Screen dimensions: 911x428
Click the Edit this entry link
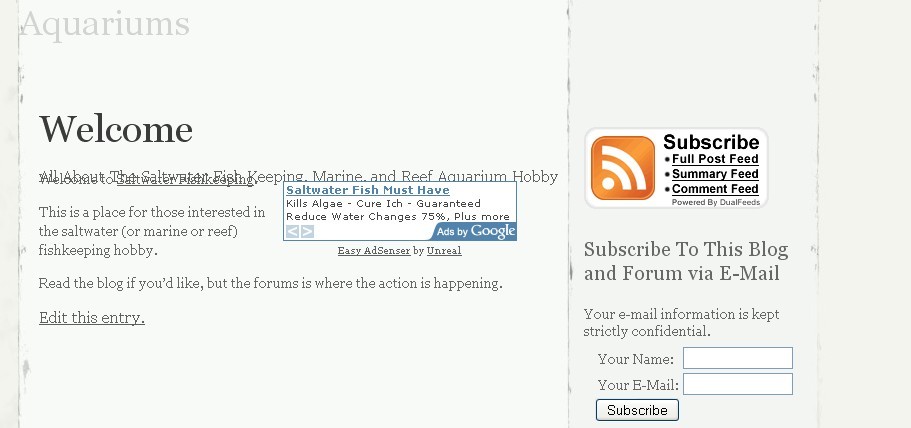coord(92,318)
